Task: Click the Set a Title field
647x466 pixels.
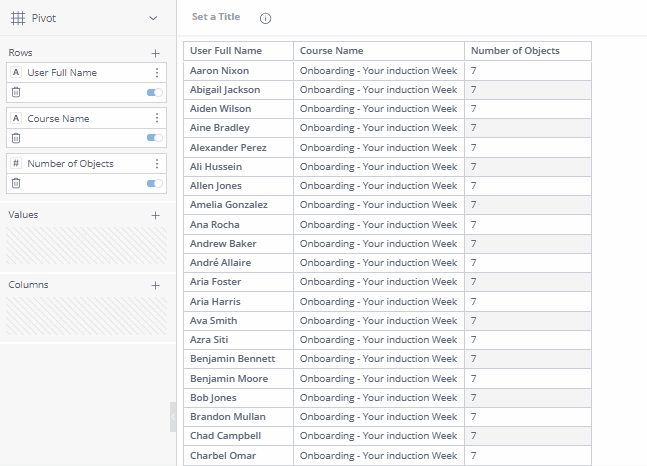Action: tap(216, 17)
